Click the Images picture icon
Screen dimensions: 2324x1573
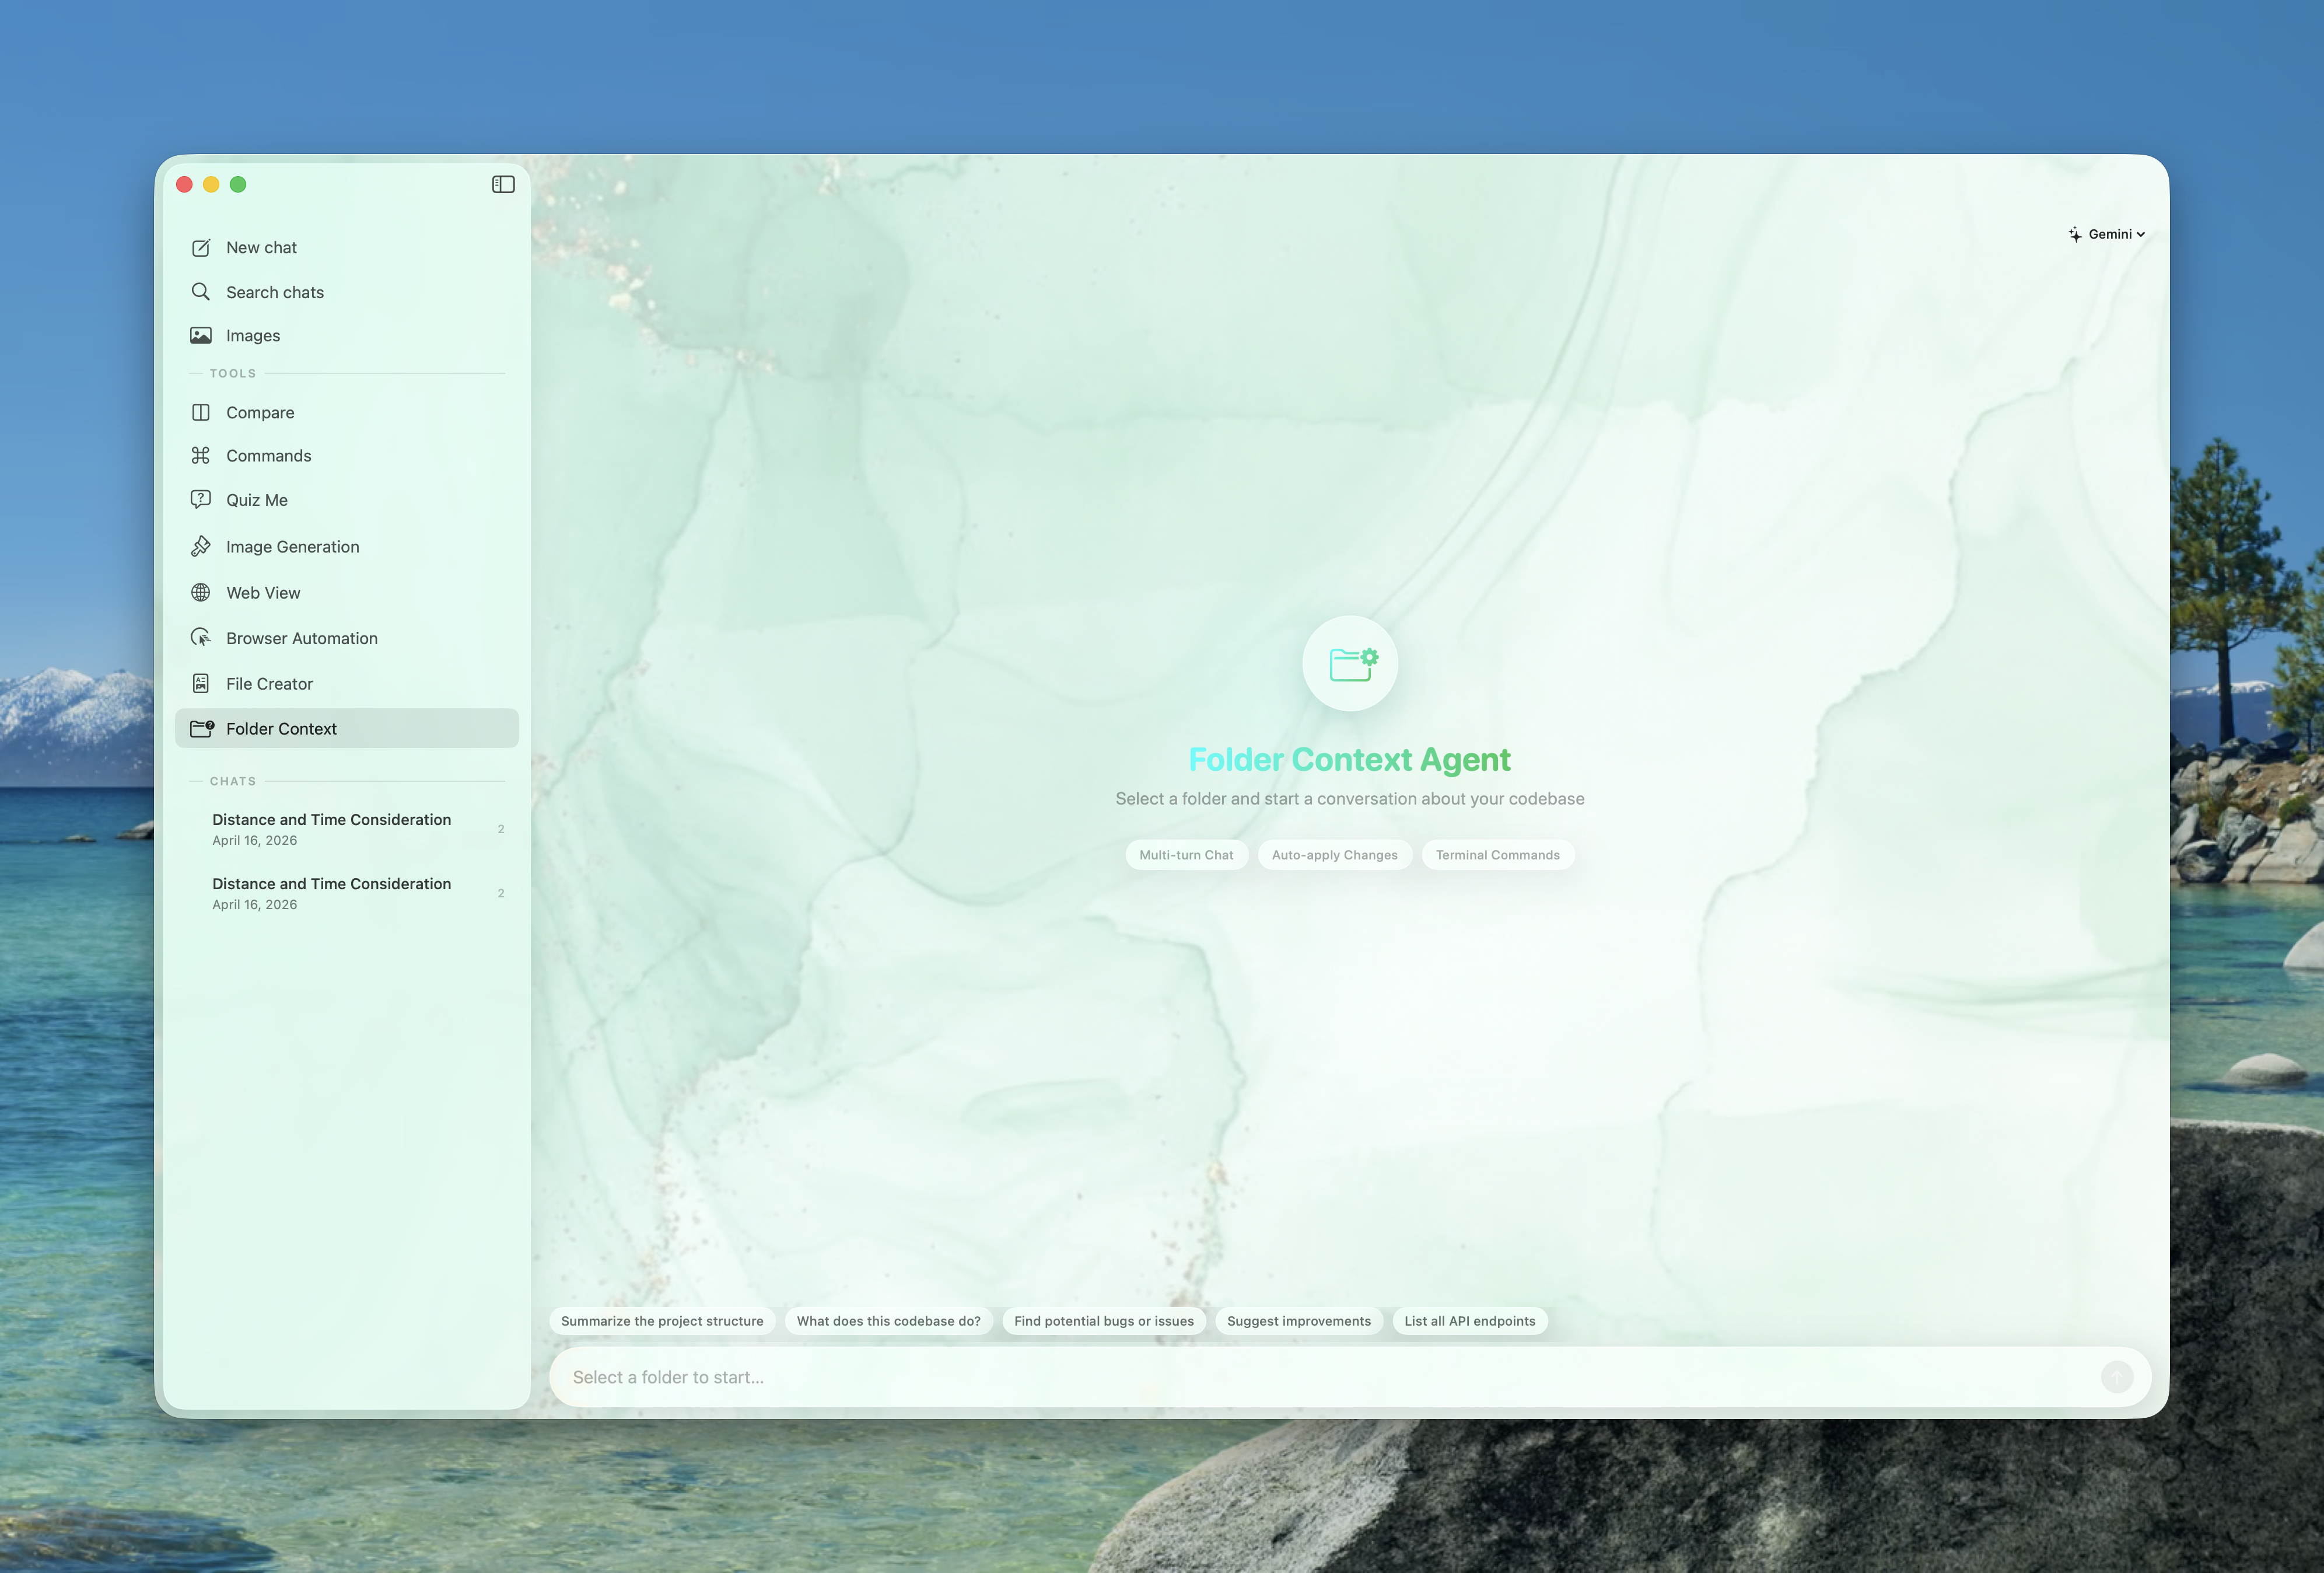(x=201, y=335)
